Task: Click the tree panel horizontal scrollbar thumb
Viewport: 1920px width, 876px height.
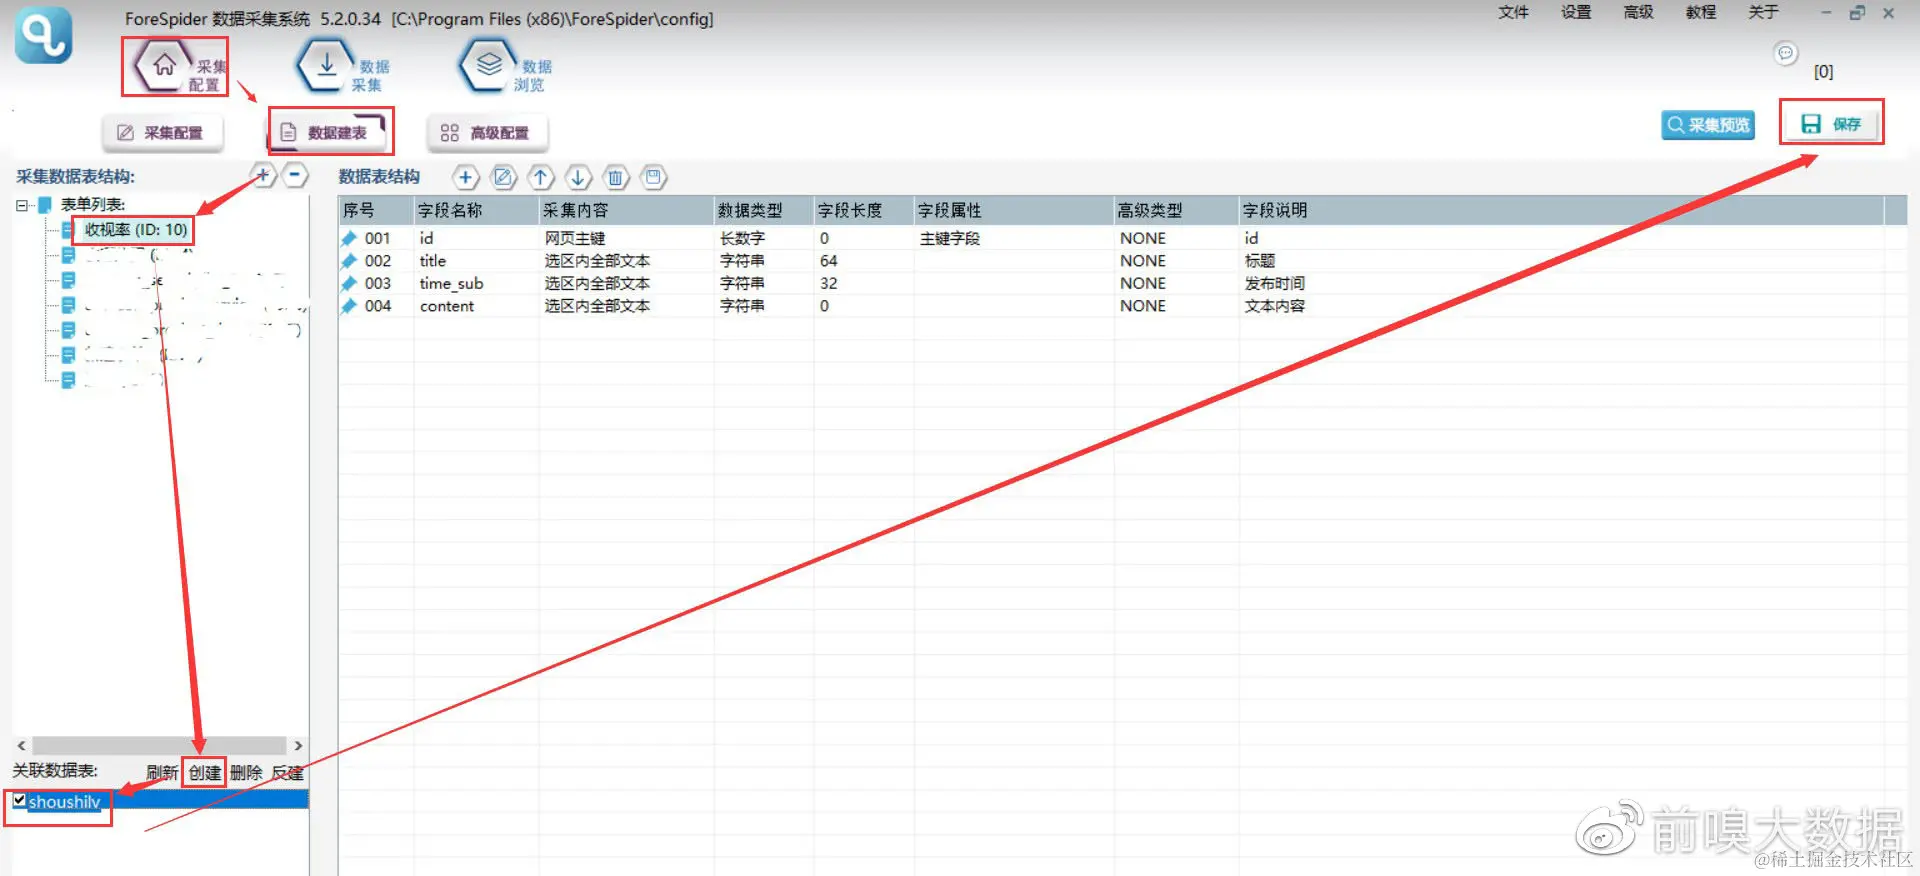Action: click(x=159, y=746)
